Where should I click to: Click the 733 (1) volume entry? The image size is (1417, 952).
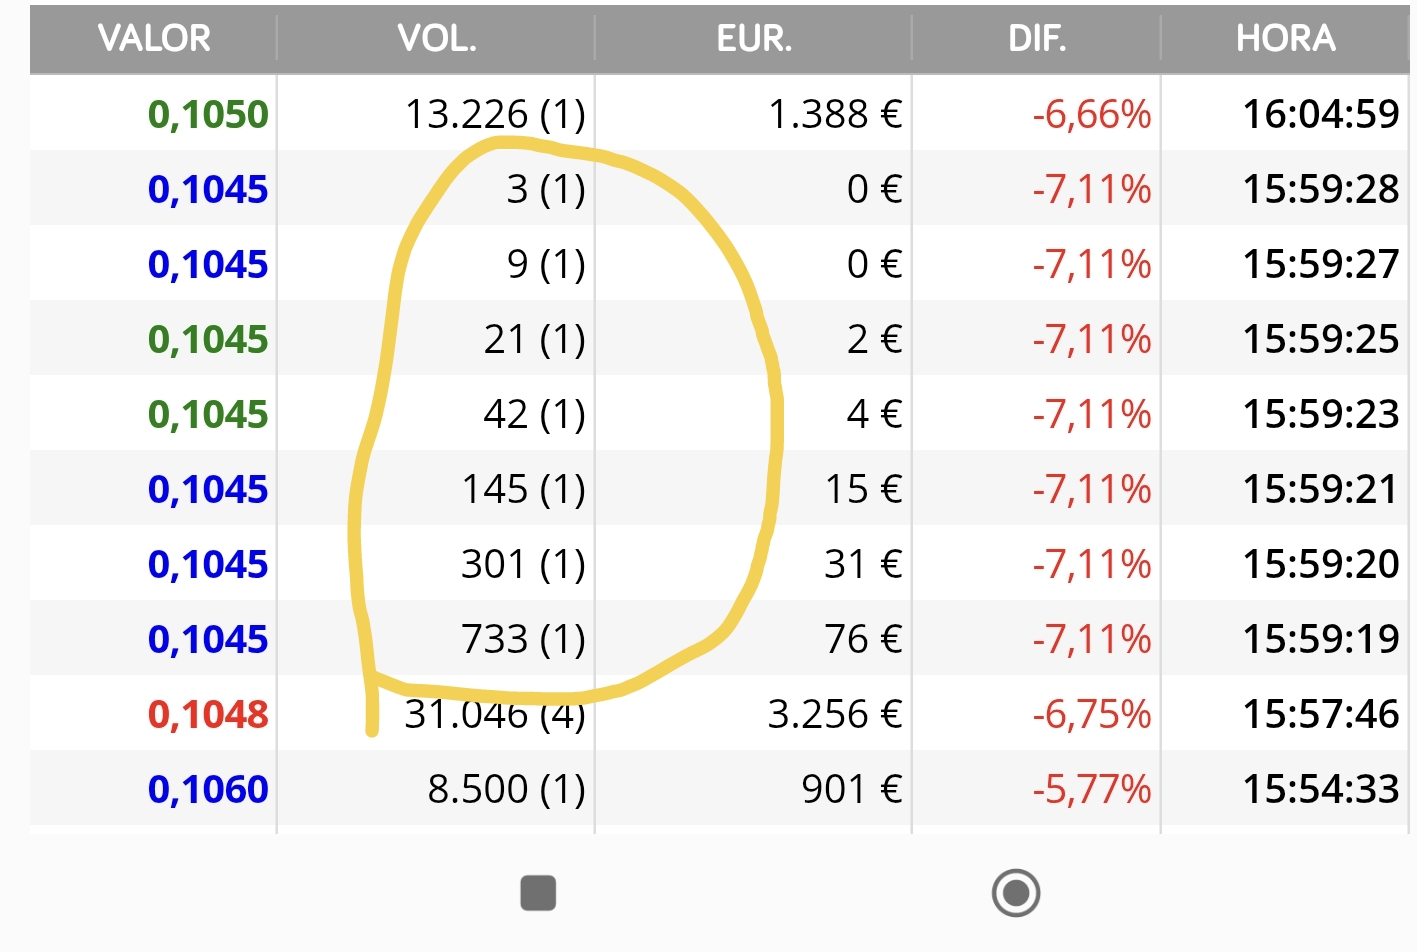(523, 640)
